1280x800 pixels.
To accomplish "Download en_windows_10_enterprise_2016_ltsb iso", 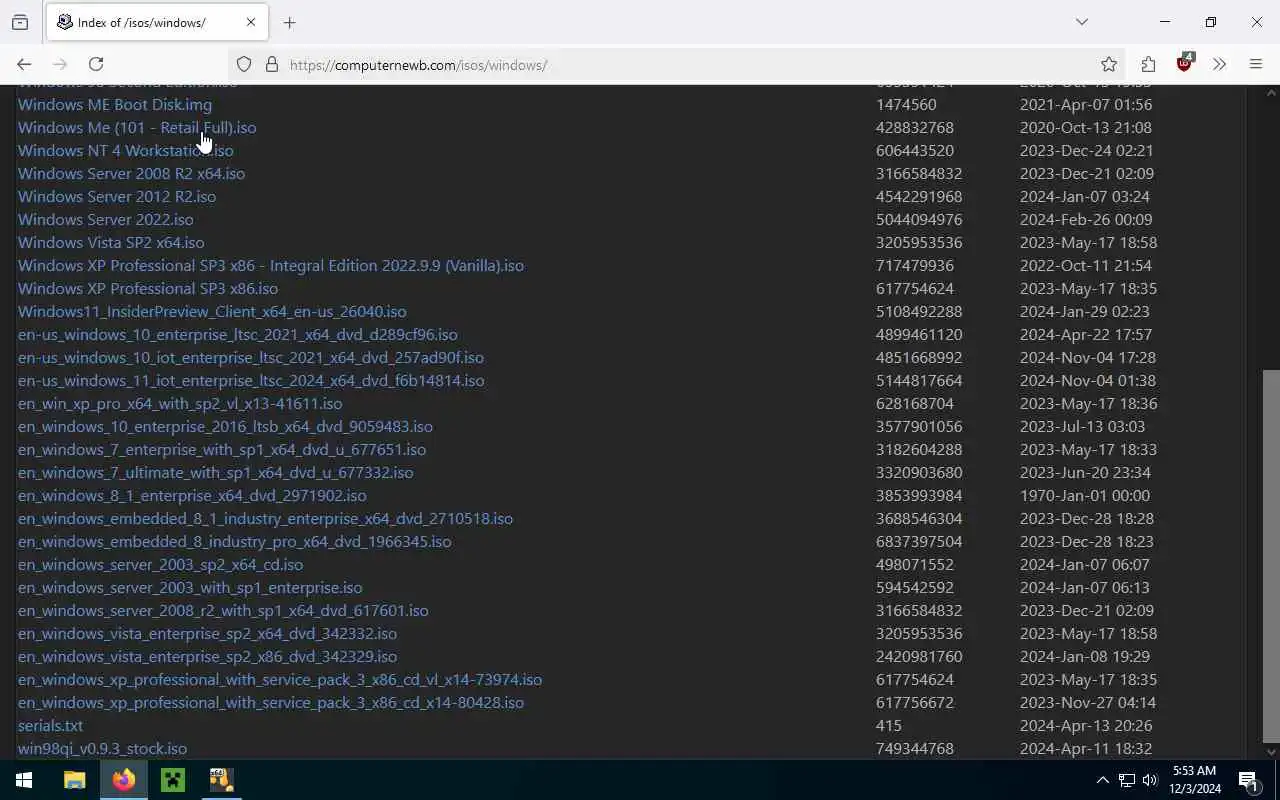I will pyautogui.click(x=225, y=426).
